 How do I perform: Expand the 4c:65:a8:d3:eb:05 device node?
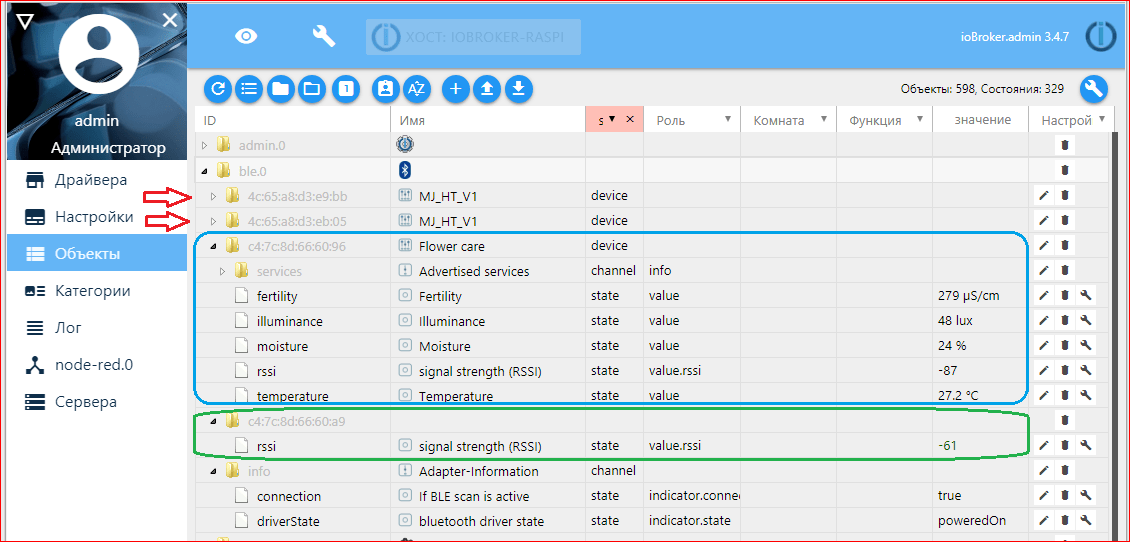(x=213, y=221)
